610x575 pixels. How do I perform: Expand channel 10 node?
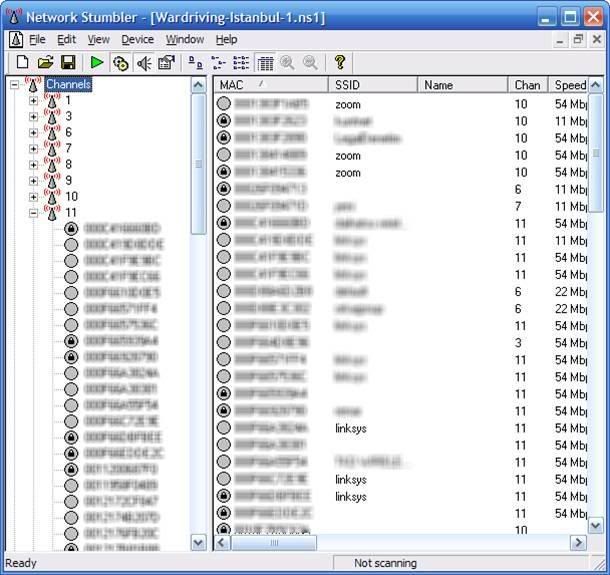coord(33,196)
